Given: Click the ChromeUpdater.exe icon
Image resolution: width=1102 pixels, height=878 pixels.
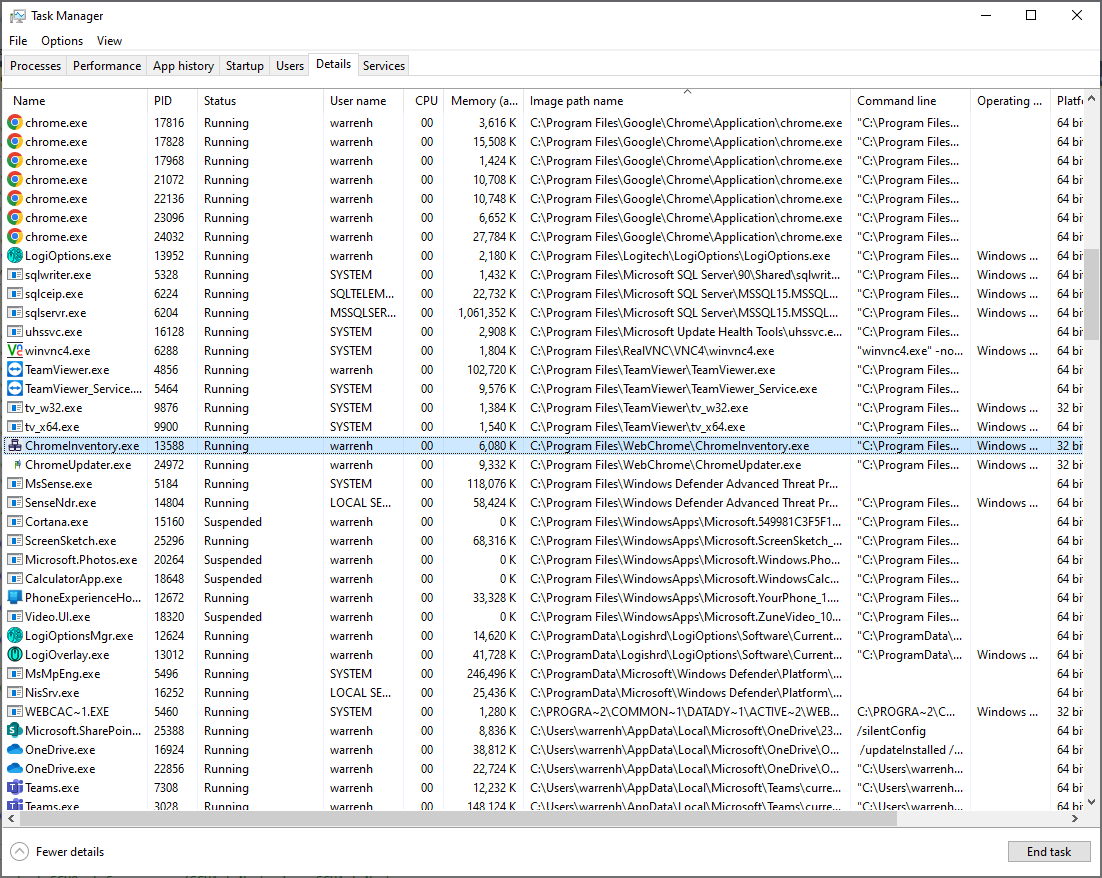Looking at the screenshot, I should tap(17, 465).
